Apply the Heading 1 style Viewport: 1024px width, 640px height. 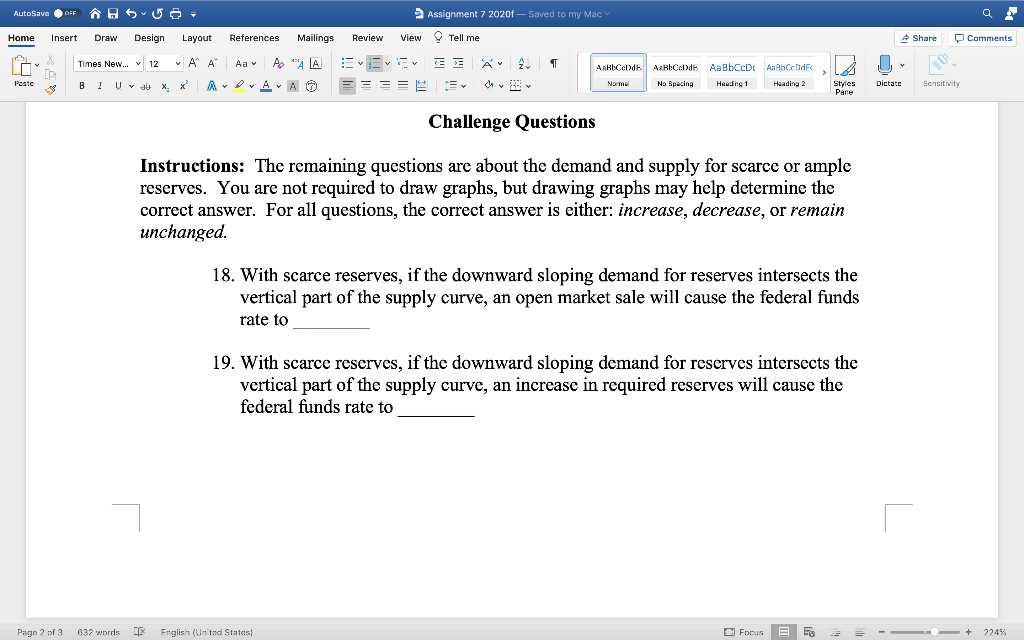[732, 72]
